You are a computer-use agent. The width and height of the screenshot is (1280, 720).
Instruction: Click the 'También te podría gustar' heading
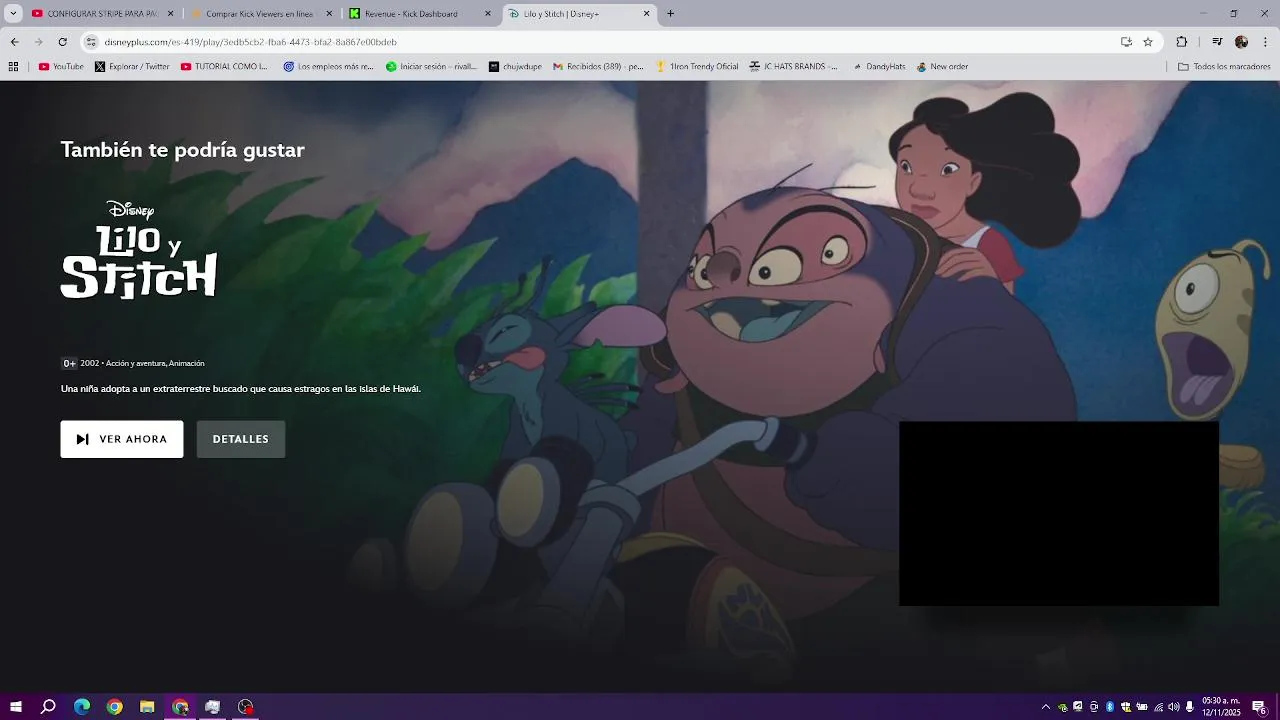[x=183, y=150]
